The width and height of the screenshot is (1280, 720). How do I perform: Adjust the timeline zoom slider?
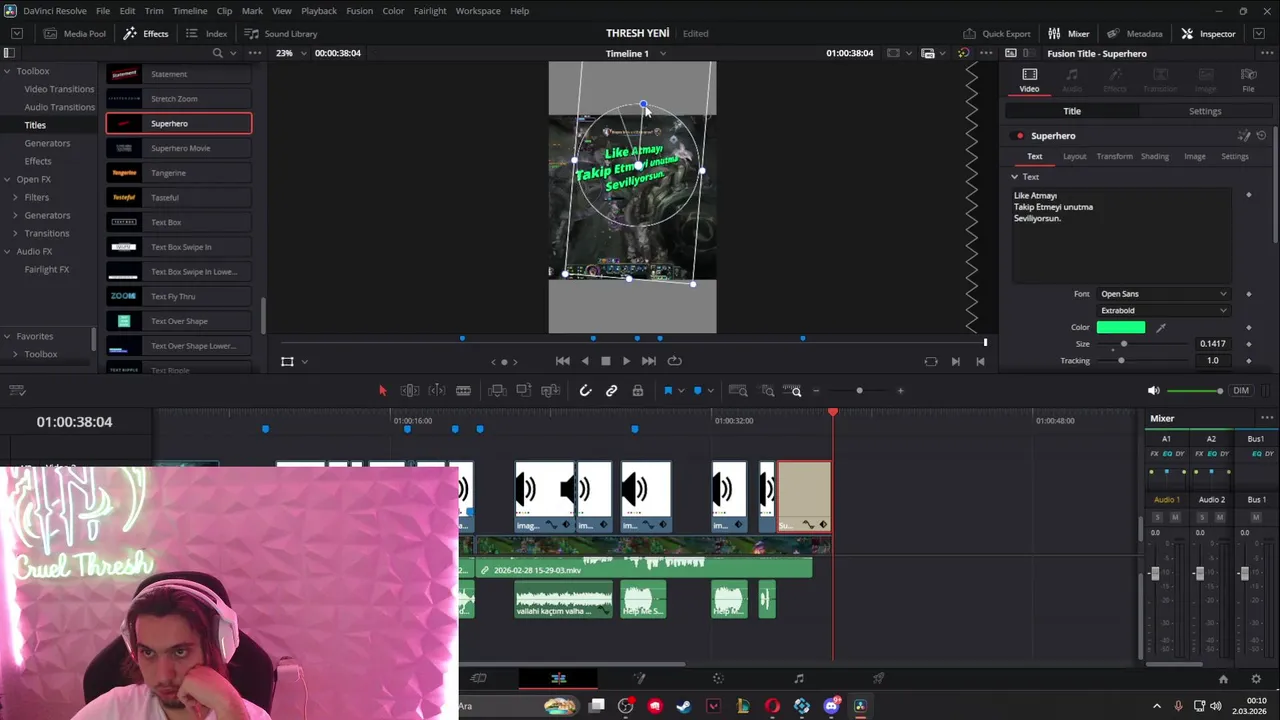coord(858,390)
